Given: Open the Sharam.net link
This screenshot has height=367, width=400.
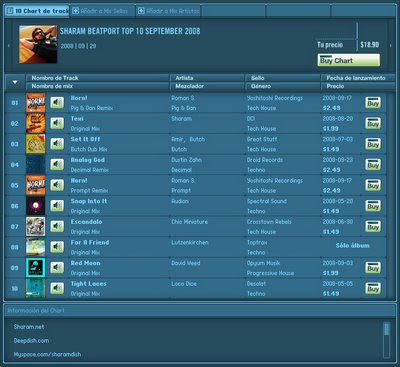Looking at the screenshot, I should point(29,327).
